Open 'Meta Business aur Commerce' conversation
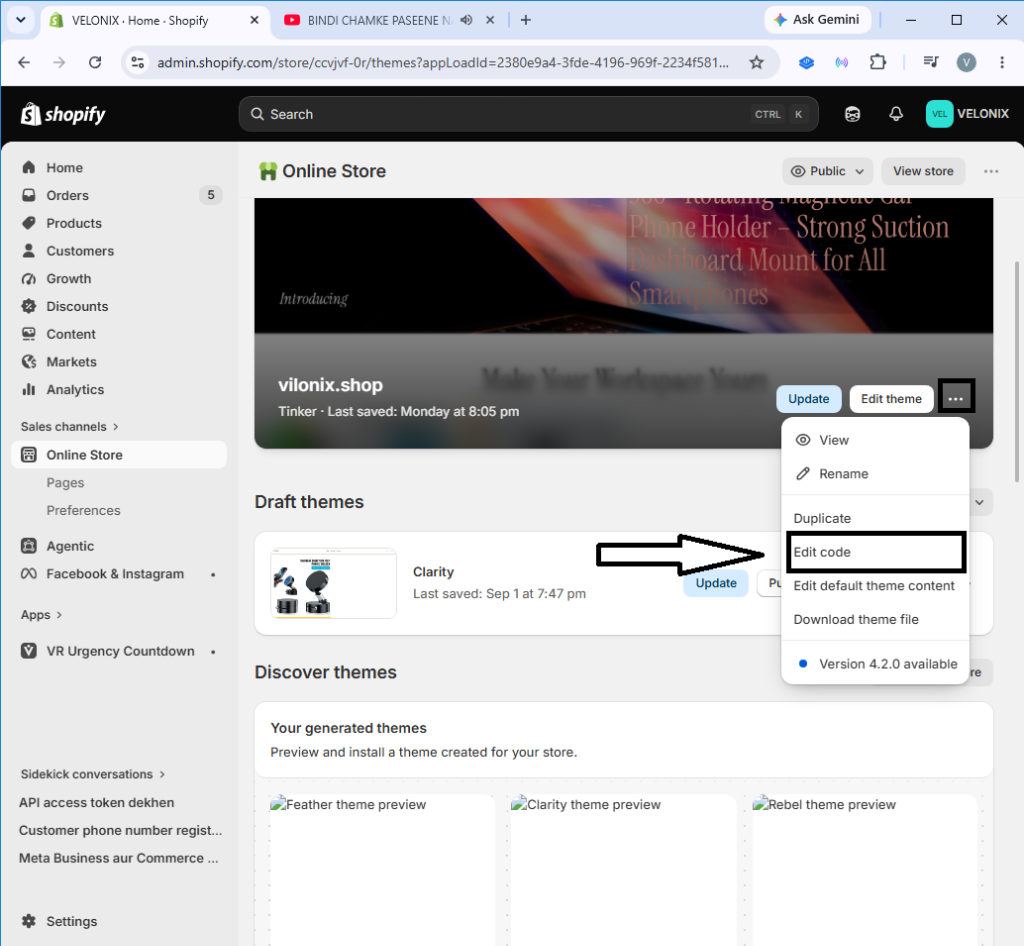The height and width of the screenshot is (946, 1024). click(x=118, y=858)
